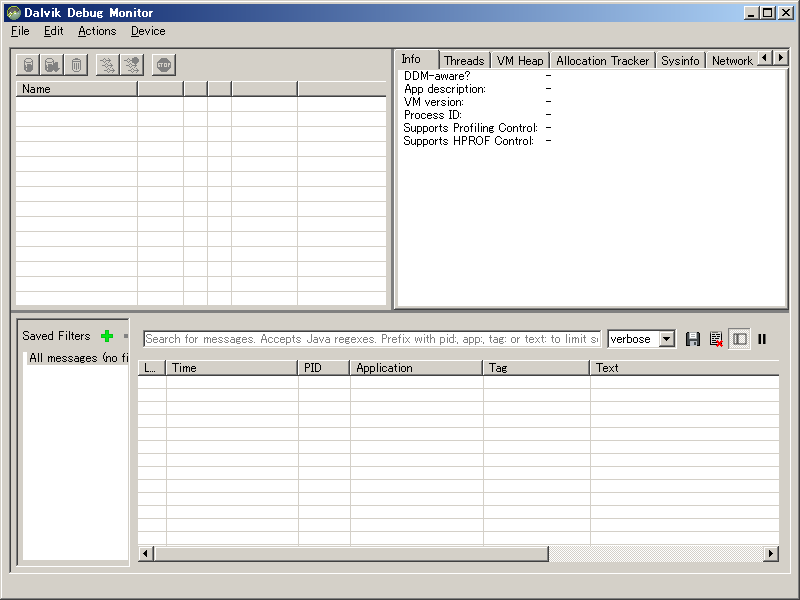Click the Update Threads icon

(x=108, y=65)
